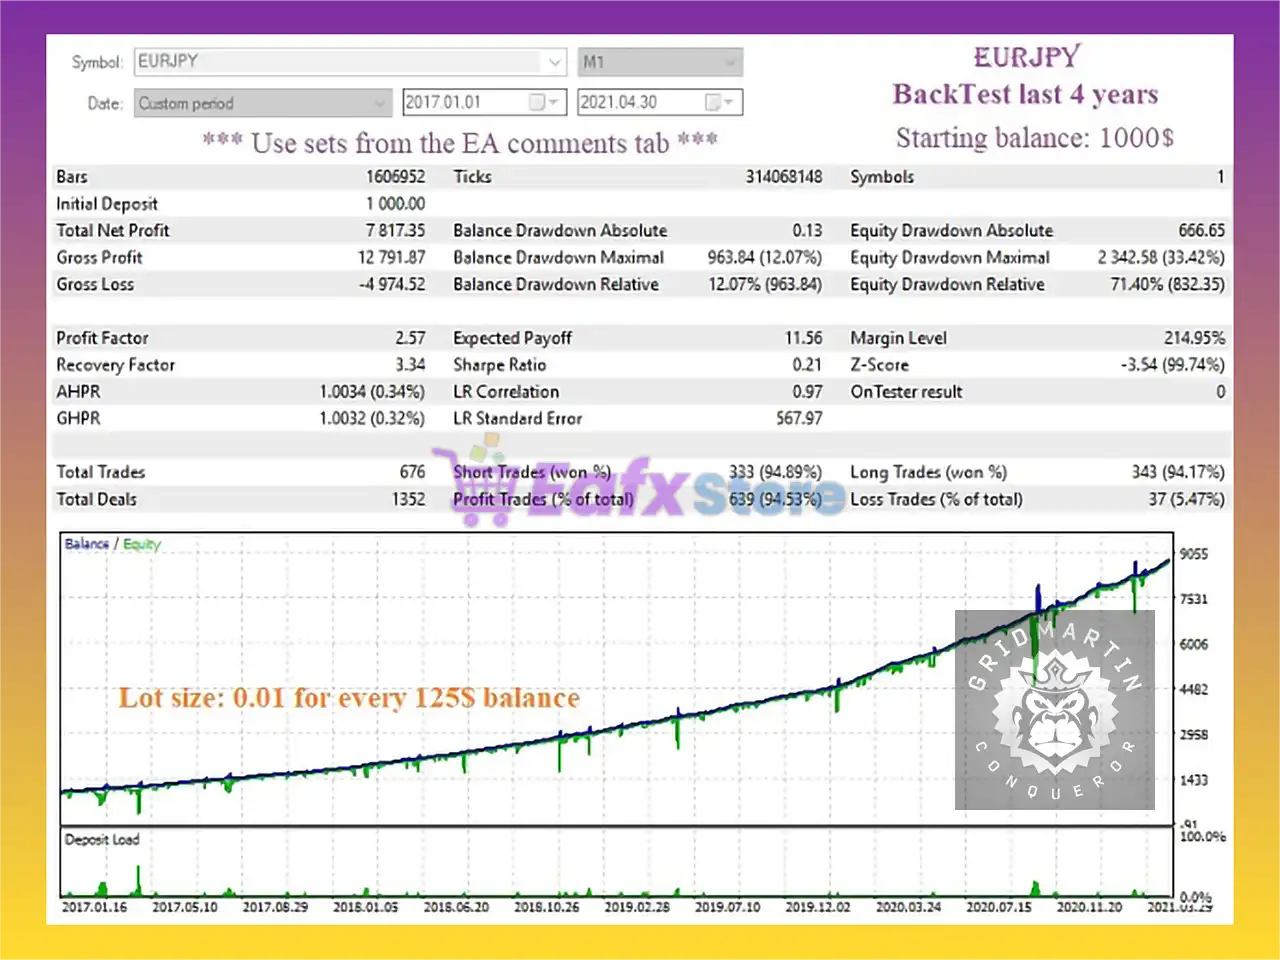The width and height of the screenshot is (1280, 960).
Task: Click the Ticks value 314068148
Action: [x=784, y=177]
